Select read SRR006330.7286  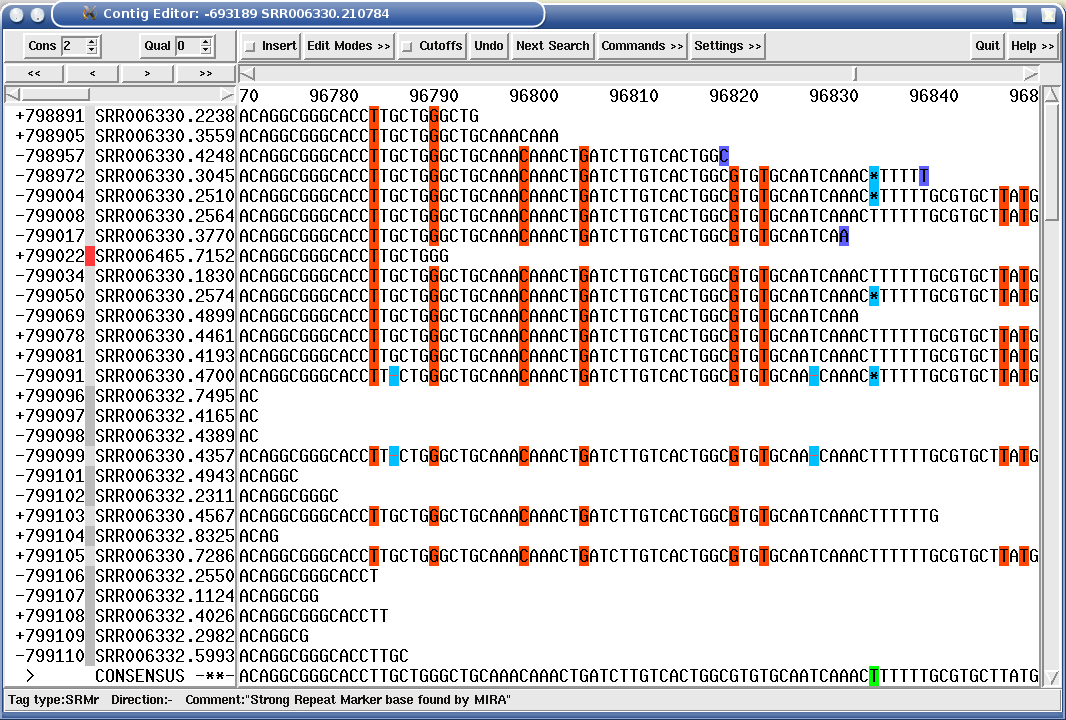pos(165,555)
